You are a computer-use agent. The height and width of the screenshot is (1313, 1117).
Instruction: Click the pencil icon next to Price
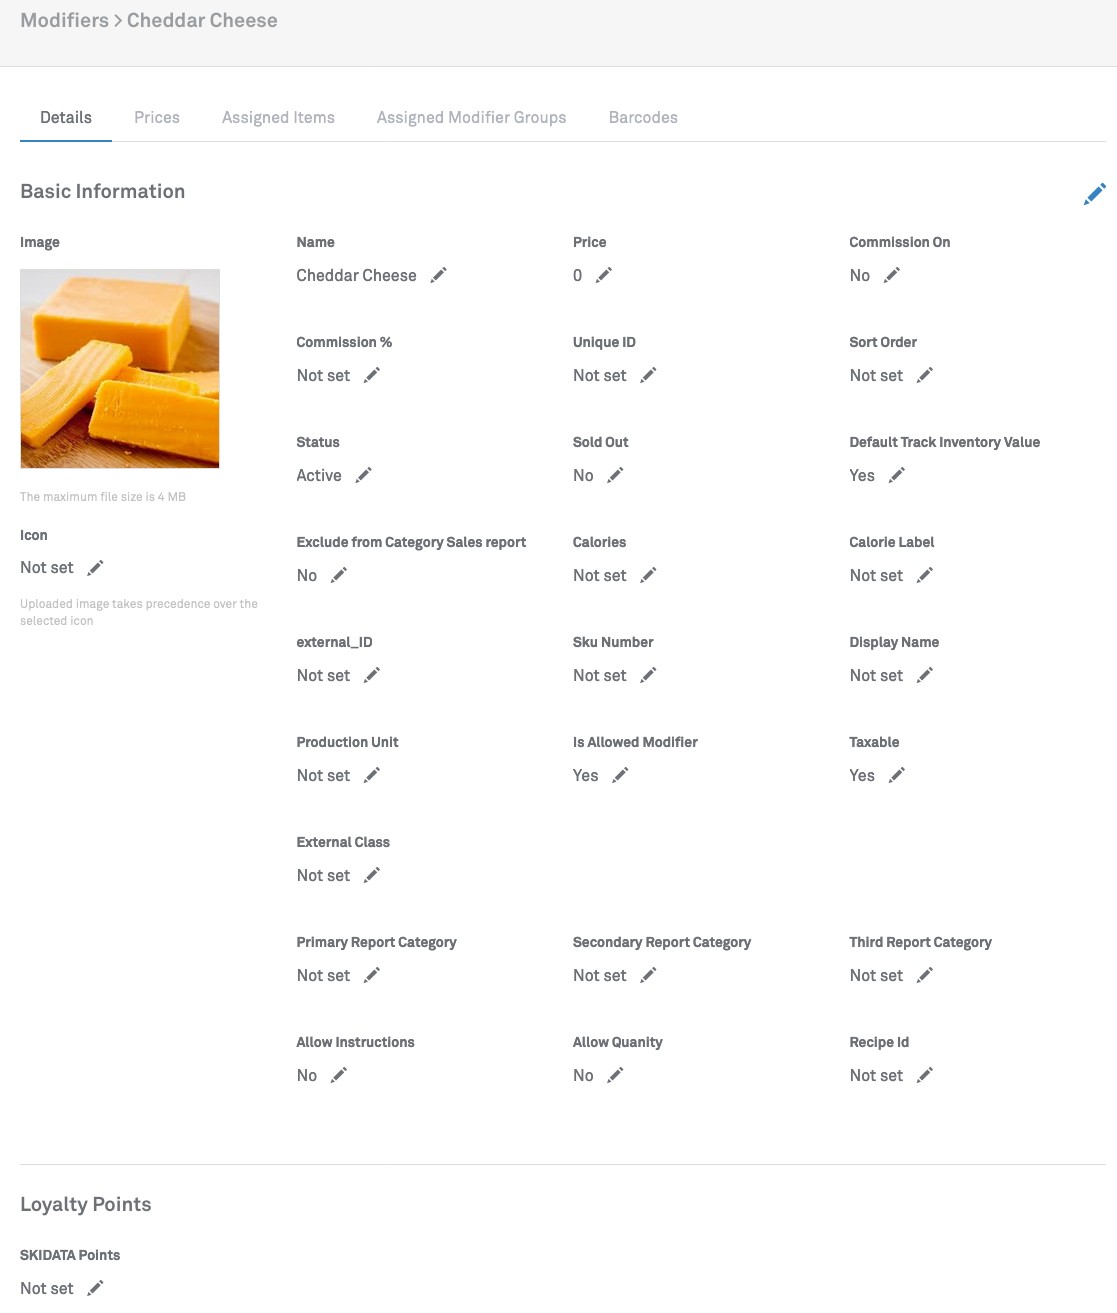(604, 275)
